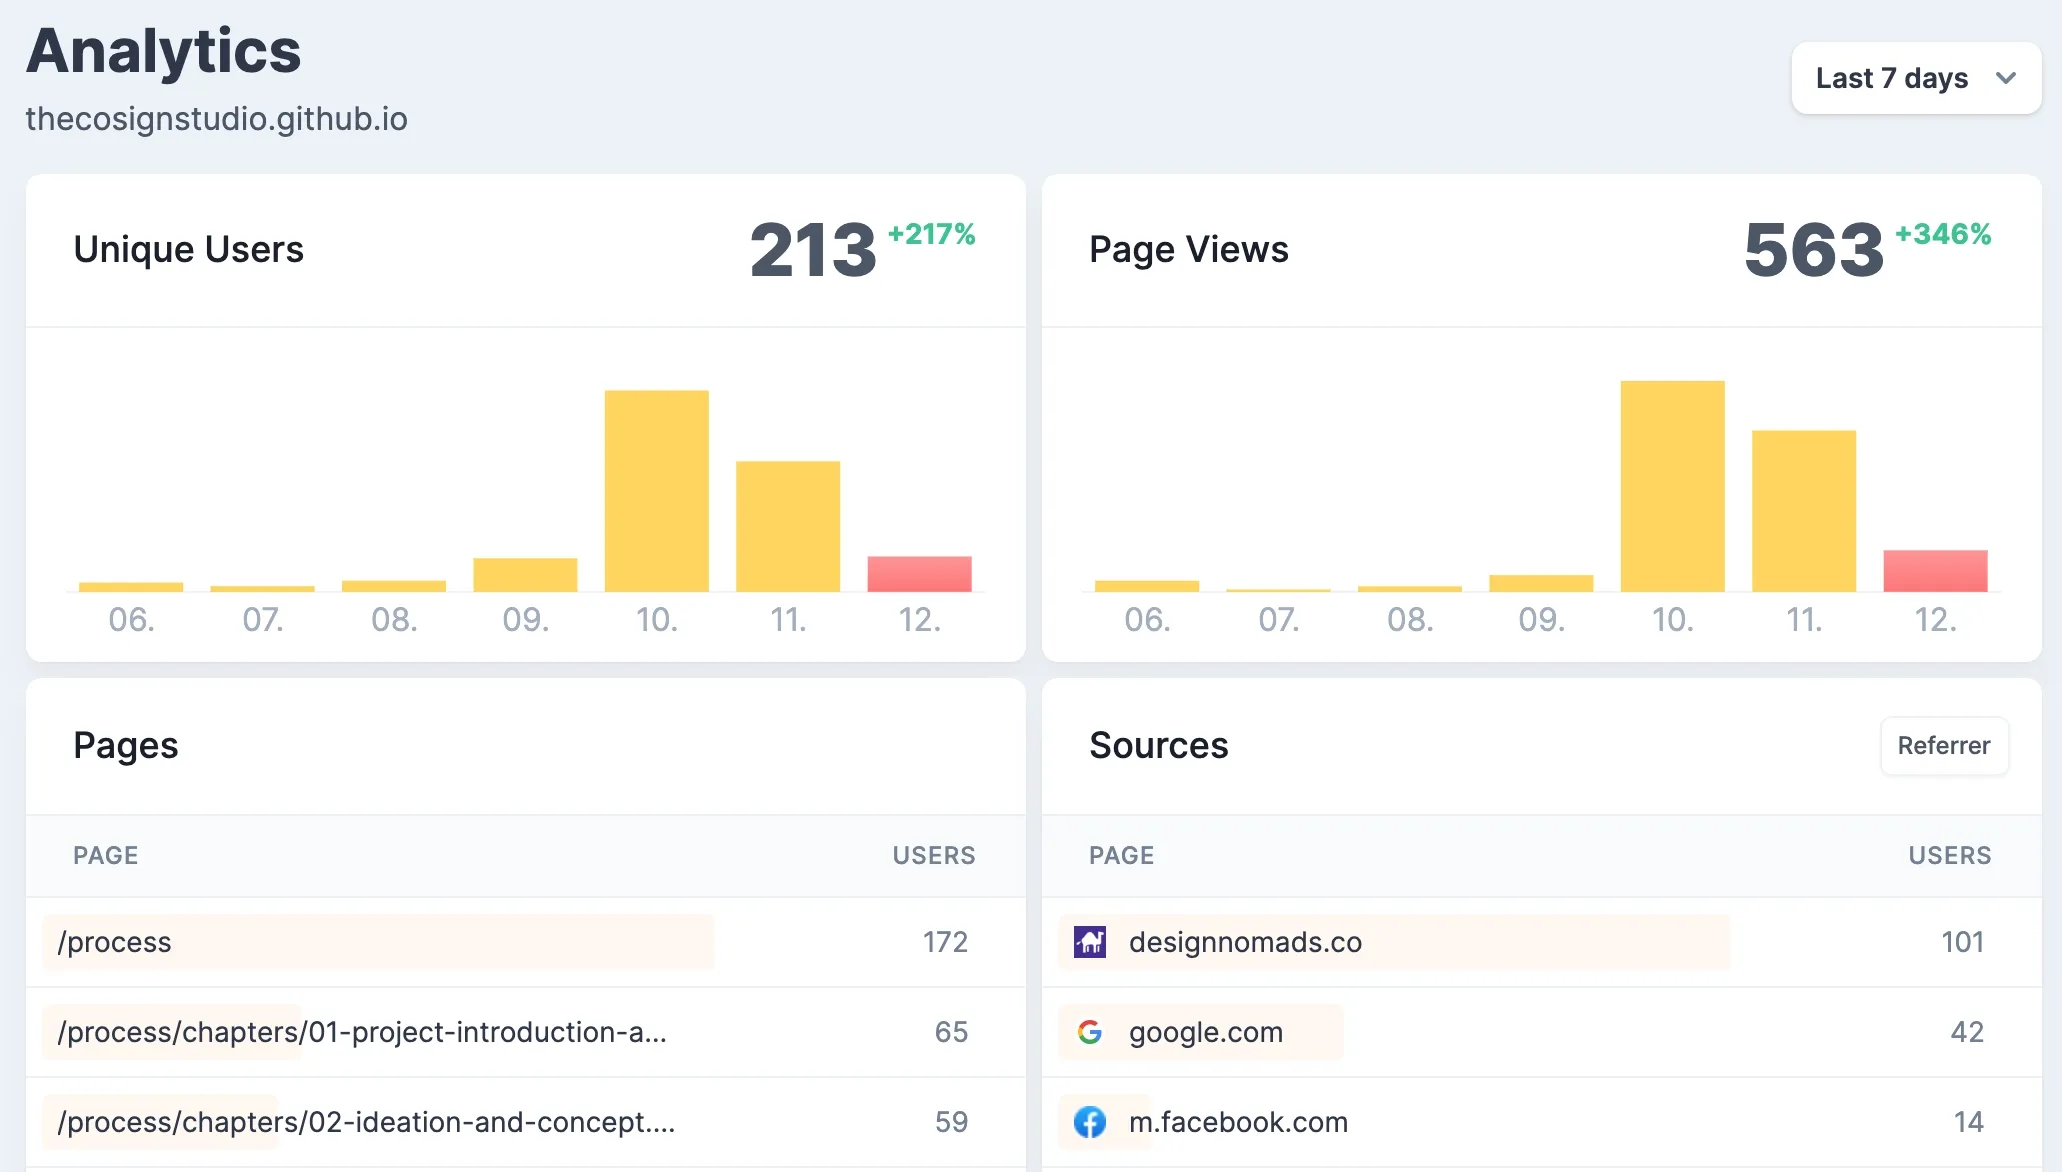Click the Facebook logo icon
2062x1172 pixels.
(x=1089, y=1122)
